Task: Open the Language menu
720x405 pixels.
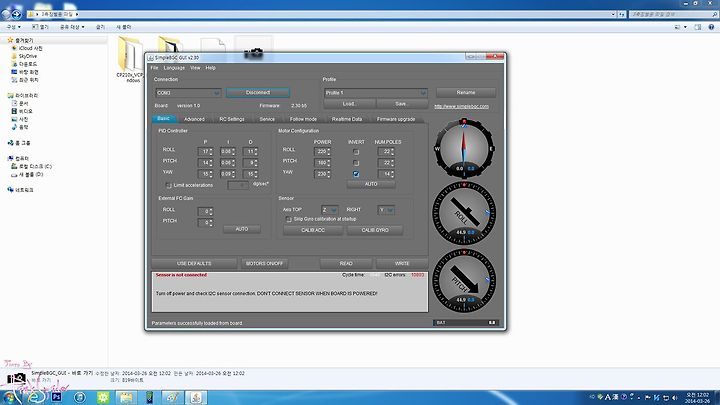Action: 174,68
